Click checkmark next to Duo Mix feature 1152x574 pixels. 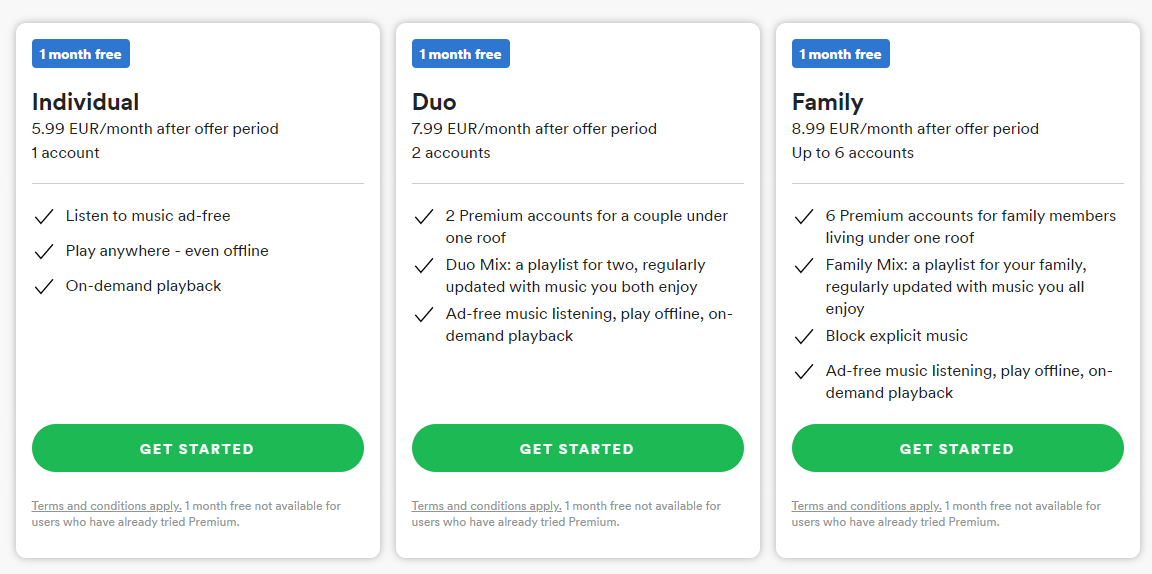[423, 266]
